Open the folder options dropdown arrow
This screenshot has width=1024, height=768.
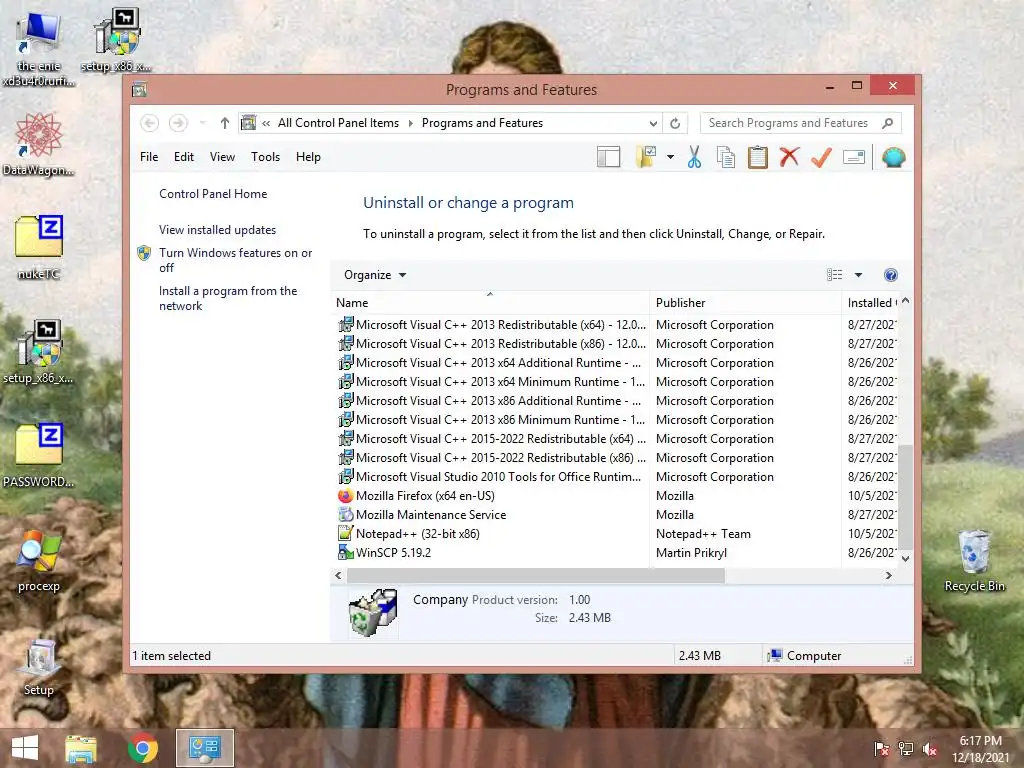click(670, 157)
